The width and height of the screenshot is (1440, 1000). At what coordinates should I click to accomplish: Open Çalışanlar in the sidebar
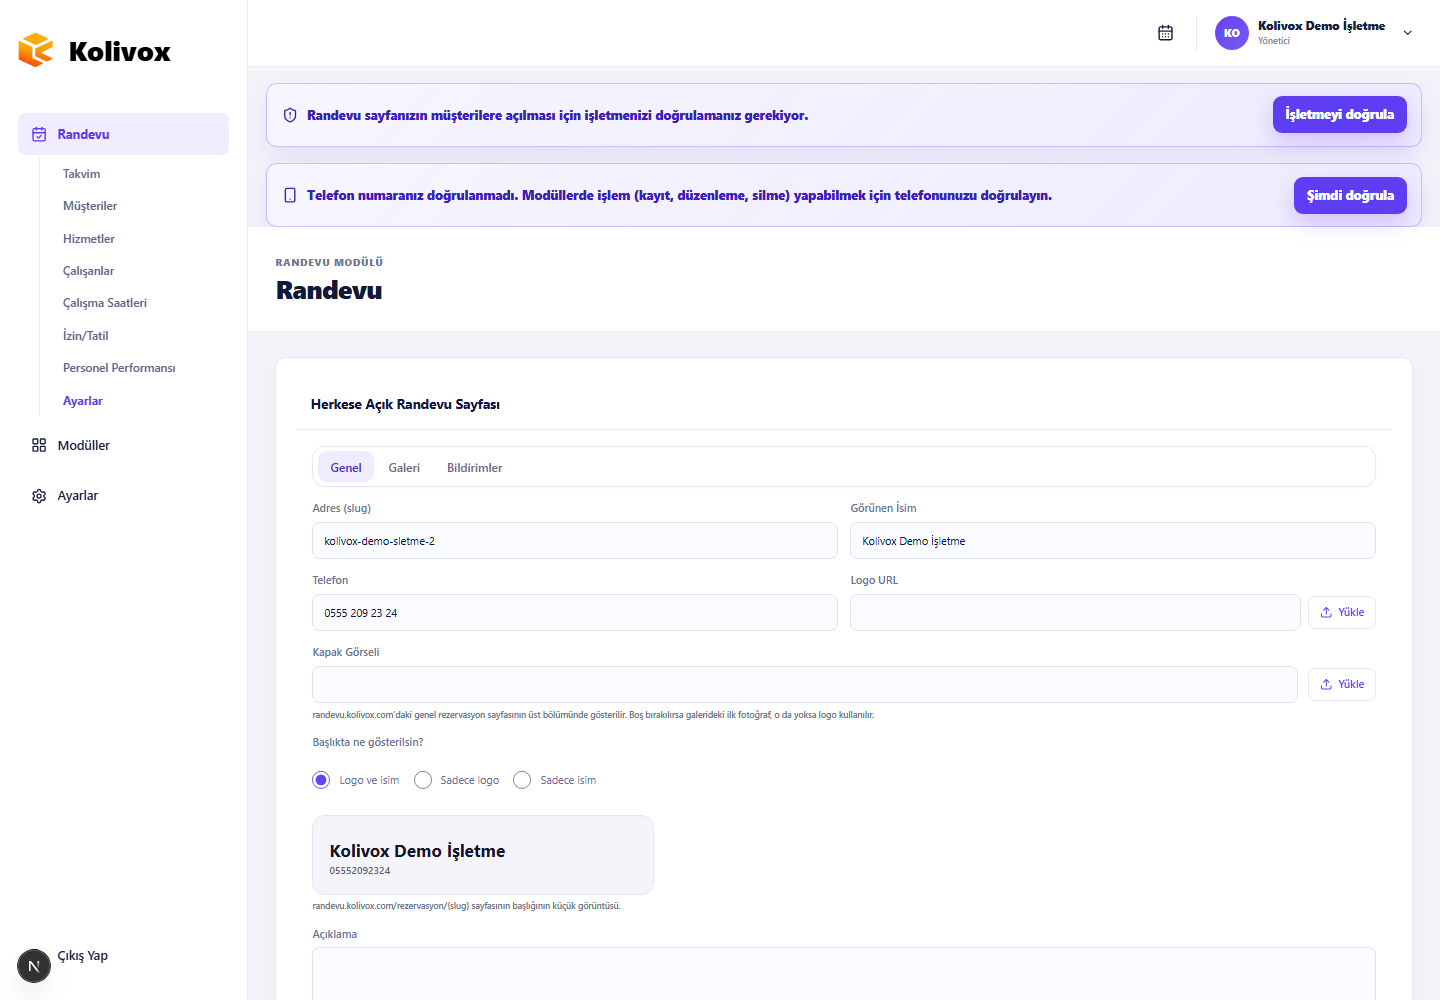(x=89, y=271)
